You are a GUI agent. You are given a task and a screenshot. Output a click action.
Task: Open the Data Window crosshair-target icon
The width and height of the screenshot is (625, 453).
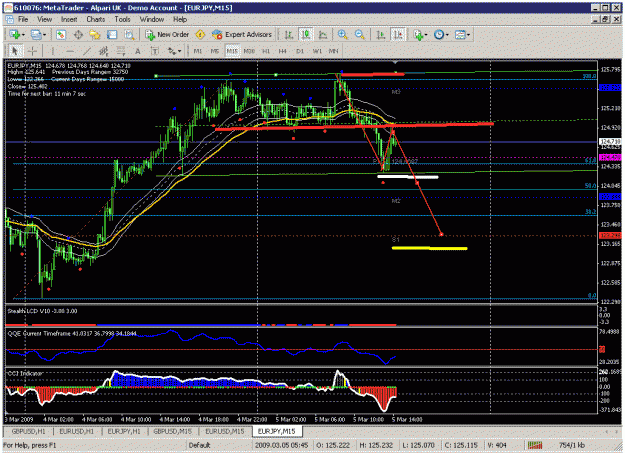tap(78, 35)
